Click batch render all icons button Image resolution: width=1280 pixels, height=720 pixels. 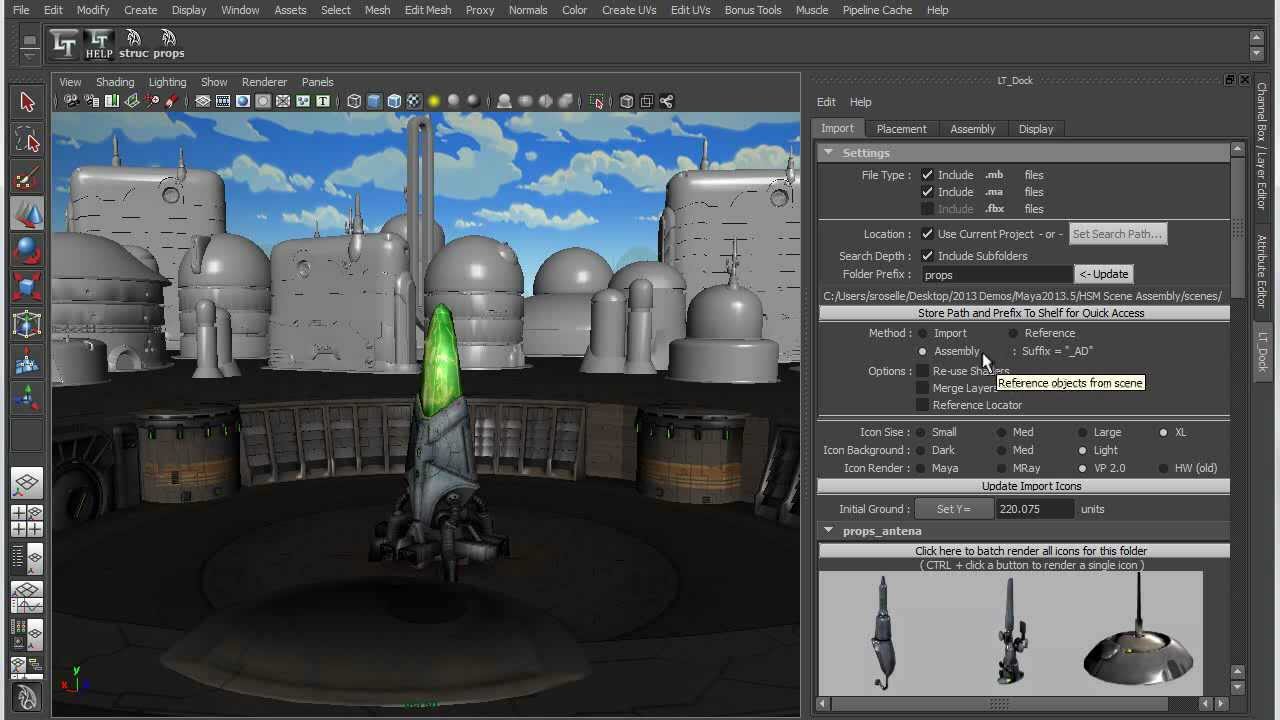point(1024,551)
